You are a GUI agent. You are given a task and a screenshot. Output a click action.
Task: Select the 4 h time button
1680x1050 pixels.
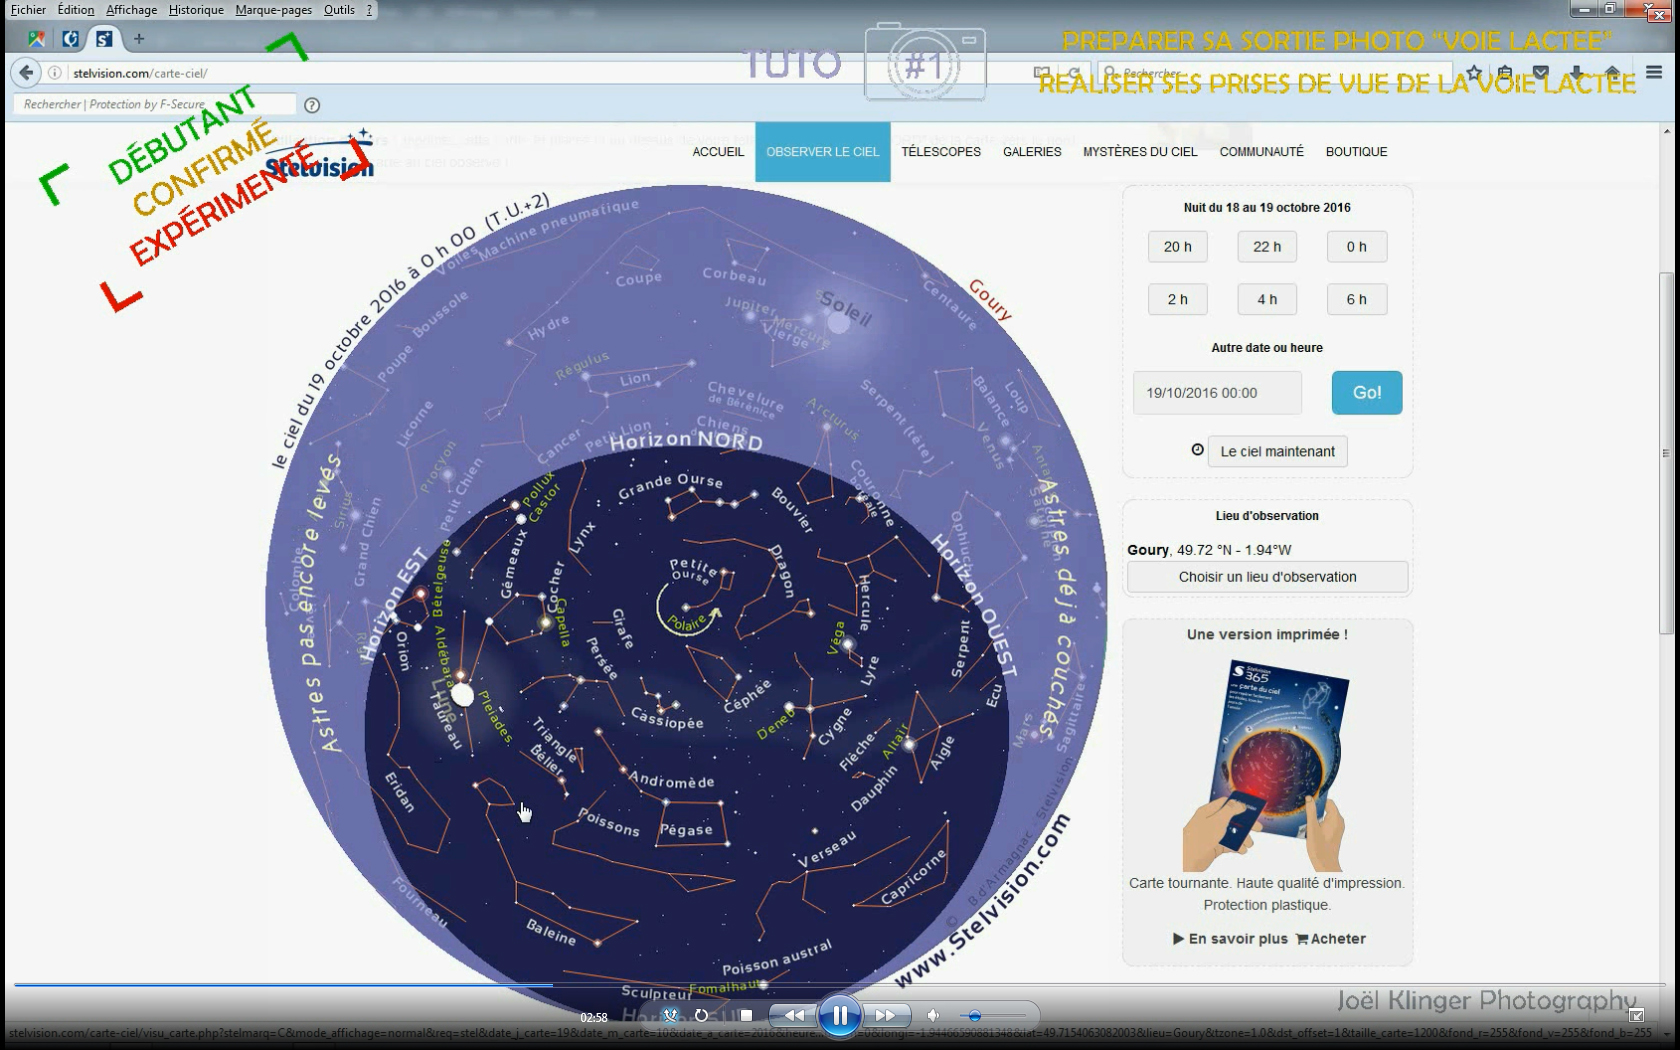coord(1267,299)
